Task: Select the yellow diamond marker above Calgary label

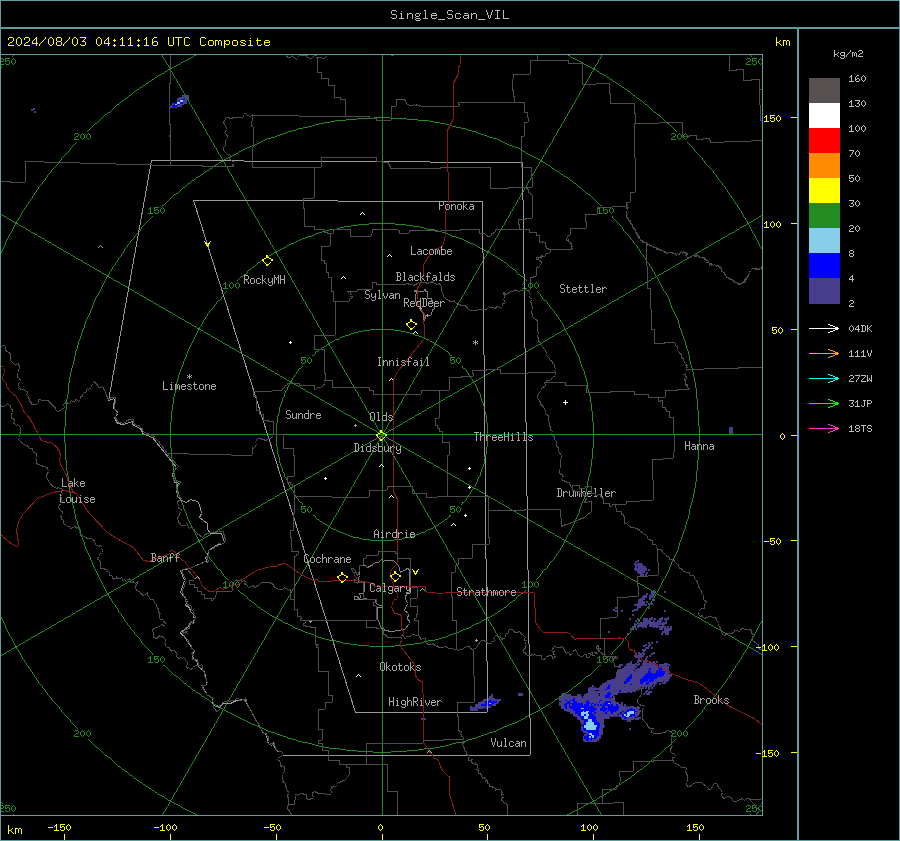Action: coord(395,576)
